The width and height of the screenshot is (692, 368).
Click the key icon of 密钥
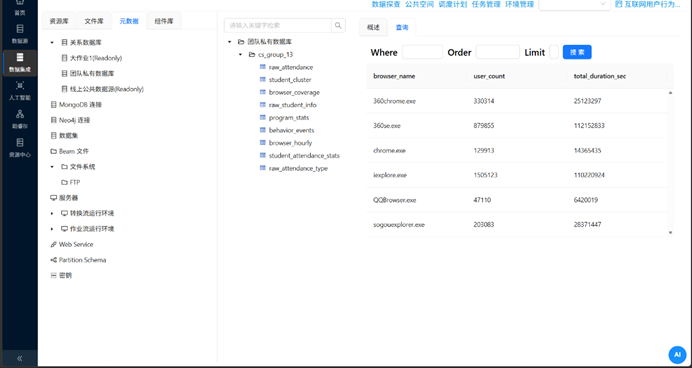[x=54, y=275]
